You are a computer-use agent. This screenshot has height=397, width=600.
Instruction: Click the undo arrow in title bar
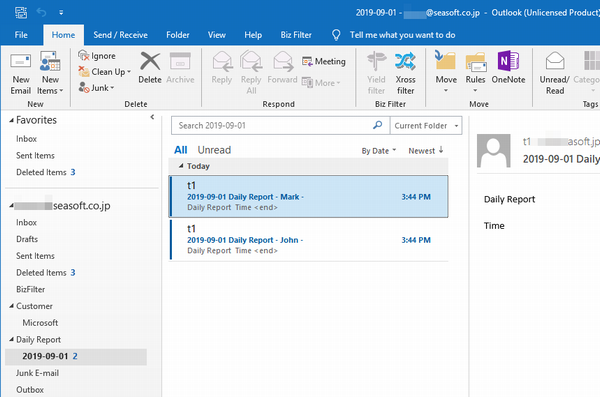pyautogui.click(x=41, y=13)
